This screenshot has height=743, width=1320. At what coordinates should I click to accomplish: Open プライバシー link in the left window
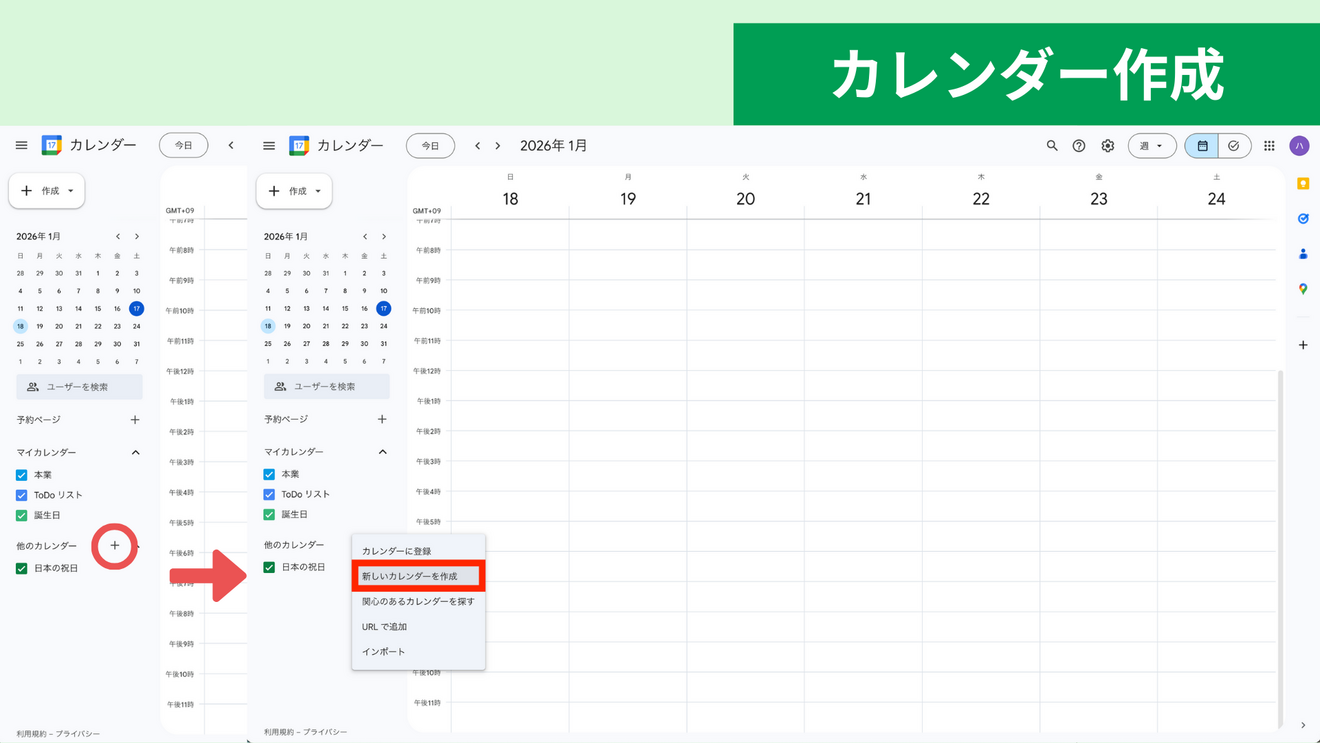pyautogui.click(x=77, y=734)
